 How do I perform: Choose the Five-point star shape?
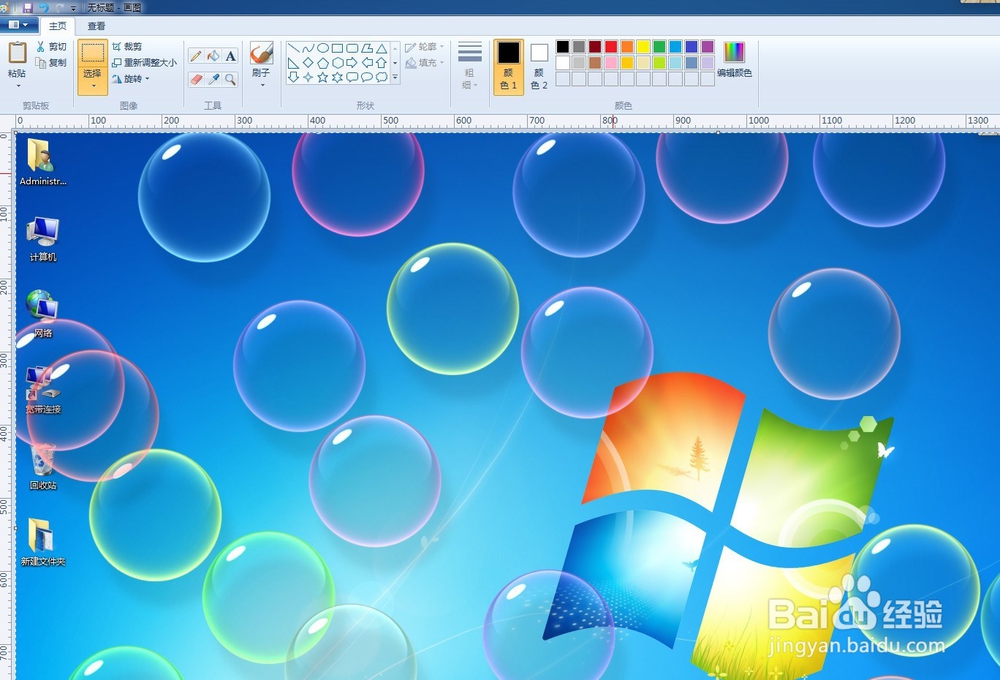pyautogui.click(x=323, y=77)
